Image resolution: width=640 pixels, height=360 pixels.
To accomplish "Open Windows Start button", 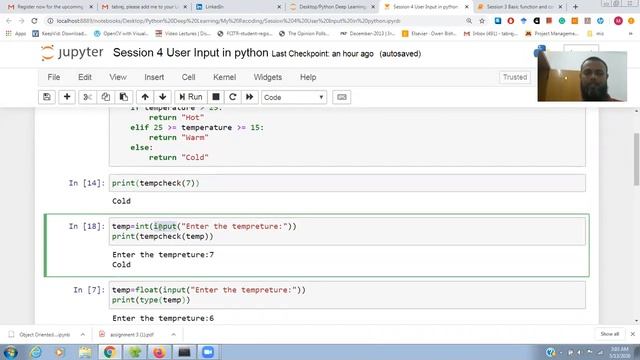I will coord(10,352).
